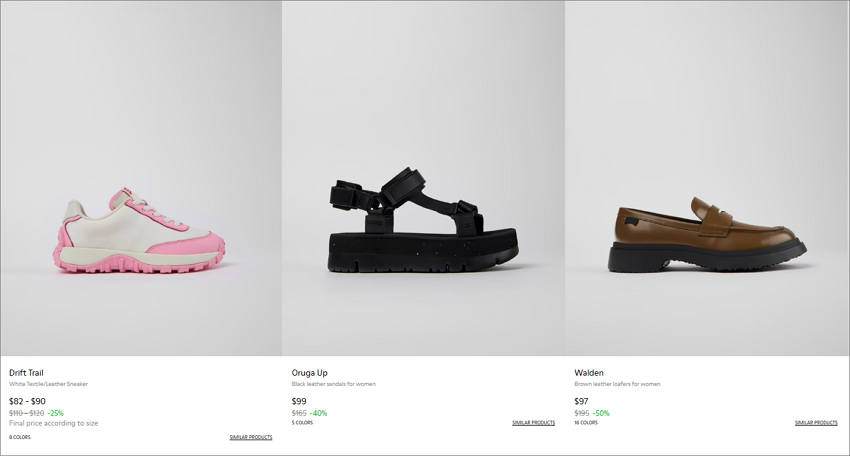Click the Walden product title
This screenshot has height=456, width=850.
coord(589,373)
